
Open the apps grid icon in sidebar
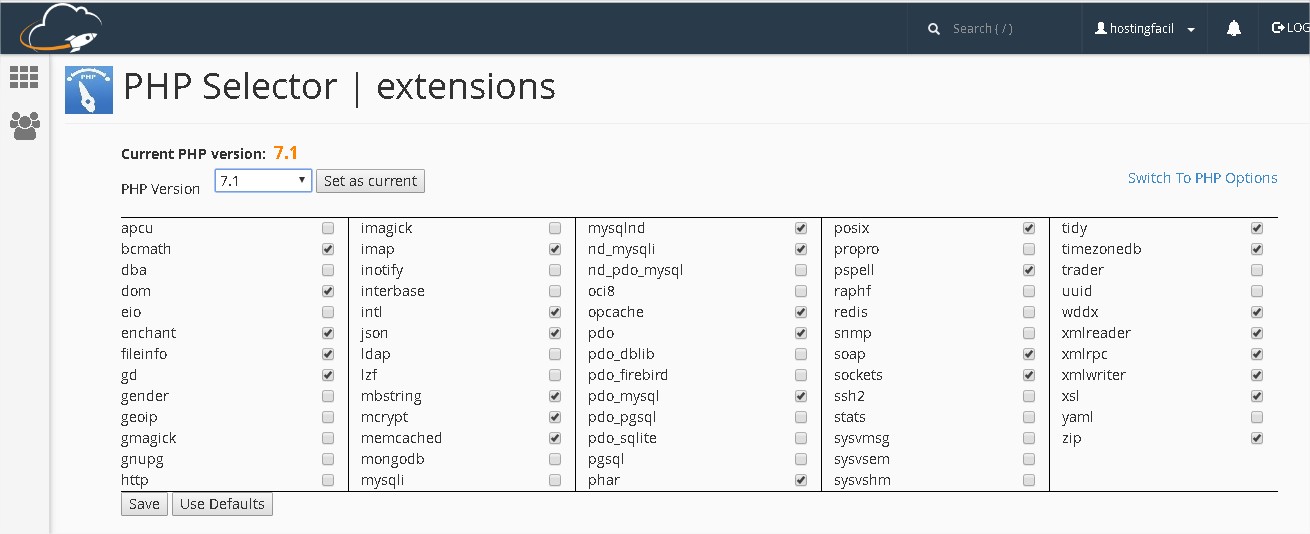[24, 77]
